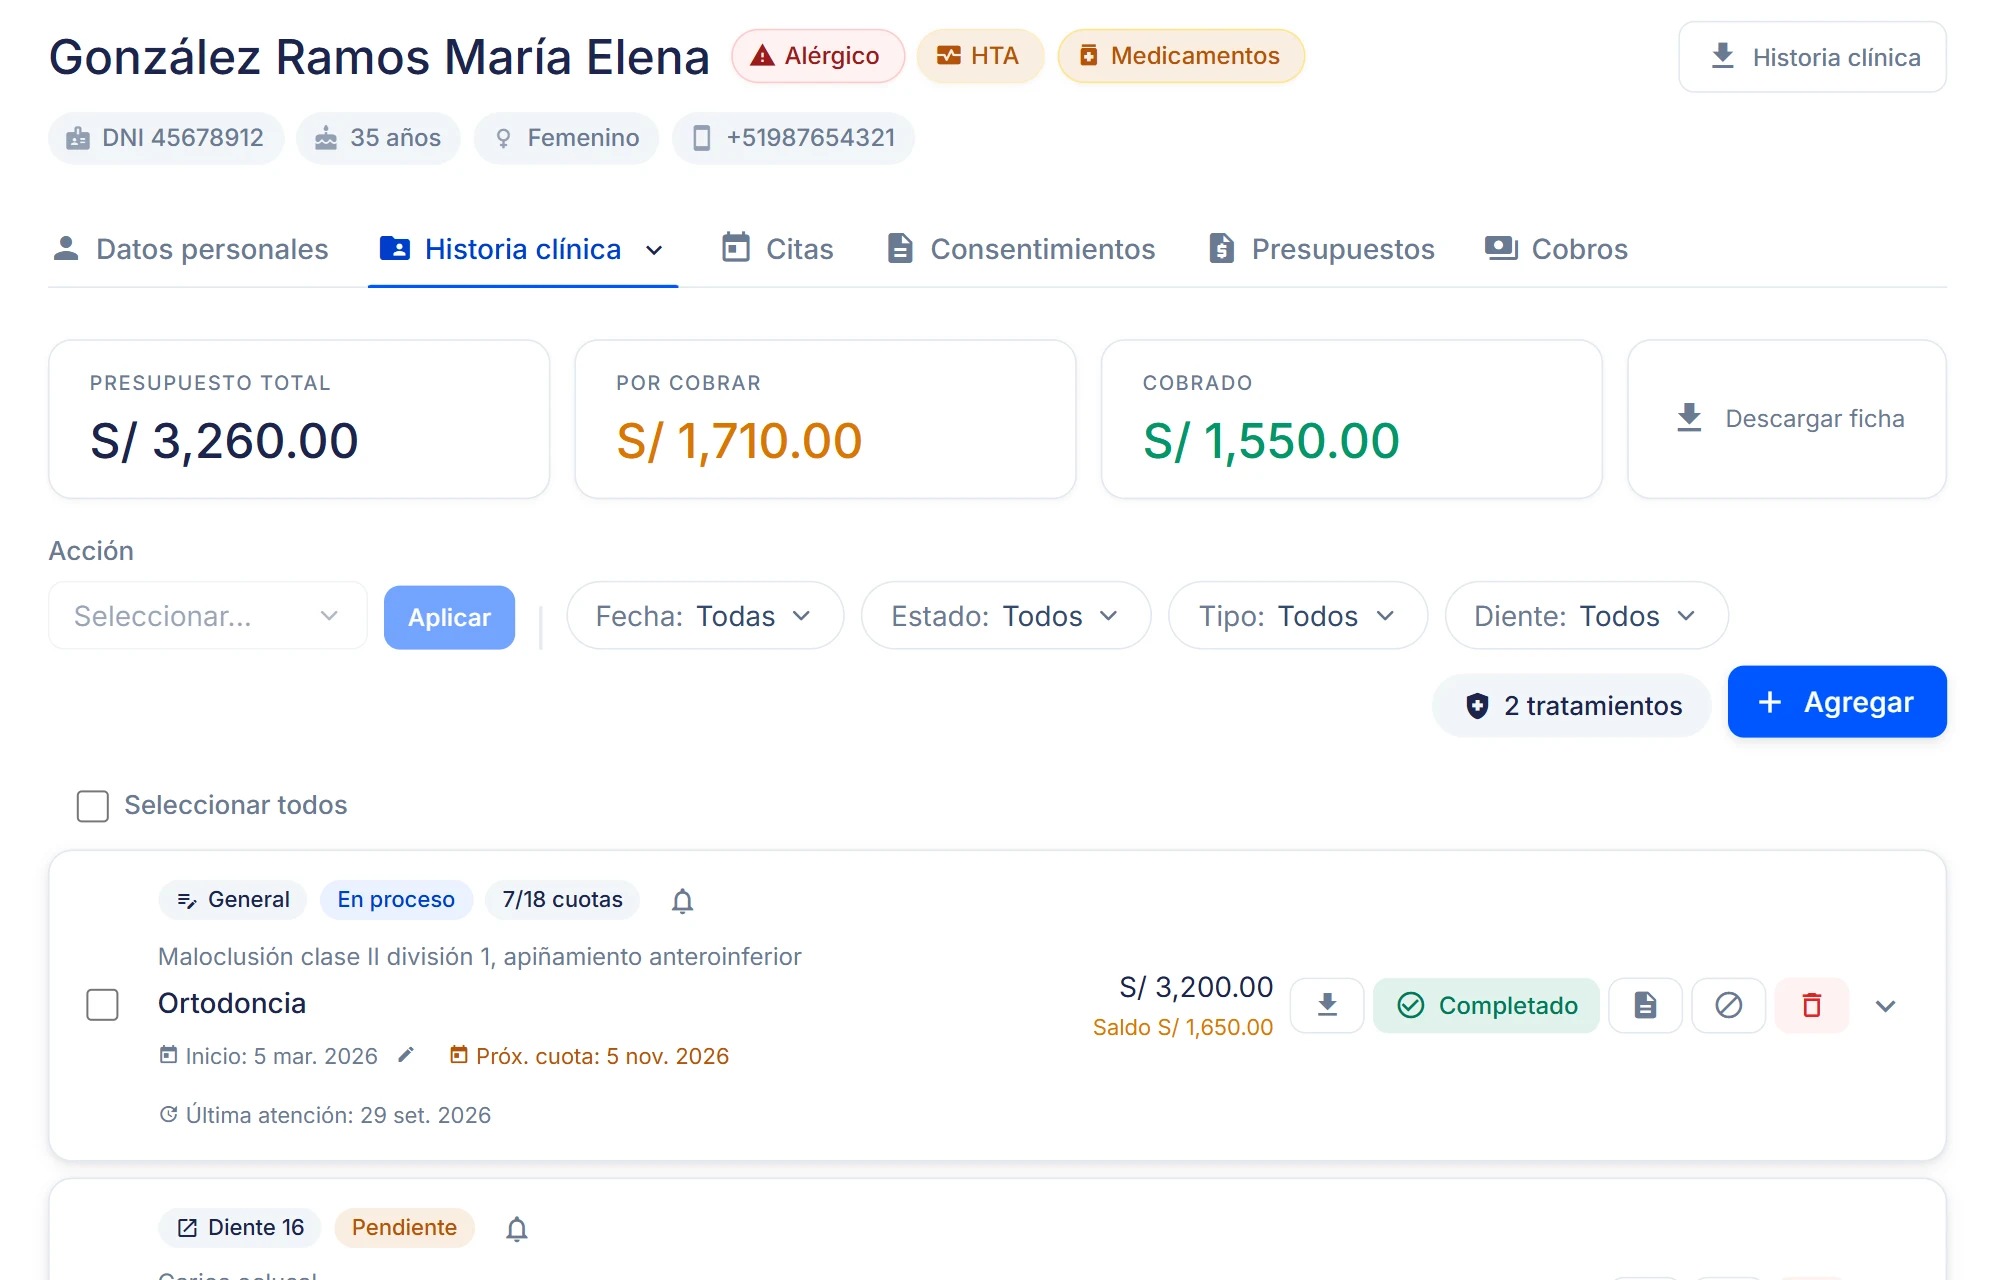This screenshot has width=2000, height=1280.
Task: Edit the start date with the pencil icon
Action: (x=406, y=1055)
